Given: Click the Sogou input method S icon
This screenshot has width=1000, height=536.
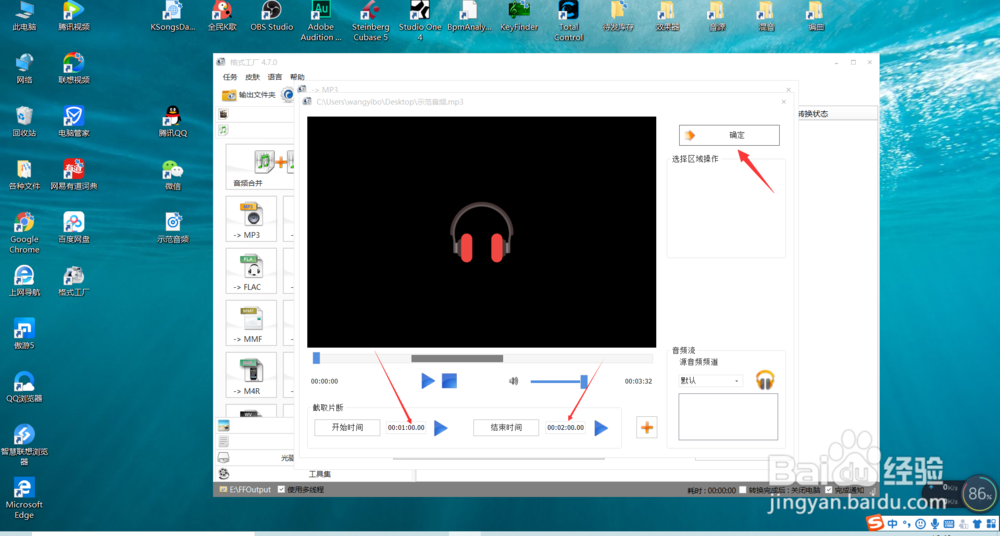Looking at the screenshot, I should [x=877, y=524].
